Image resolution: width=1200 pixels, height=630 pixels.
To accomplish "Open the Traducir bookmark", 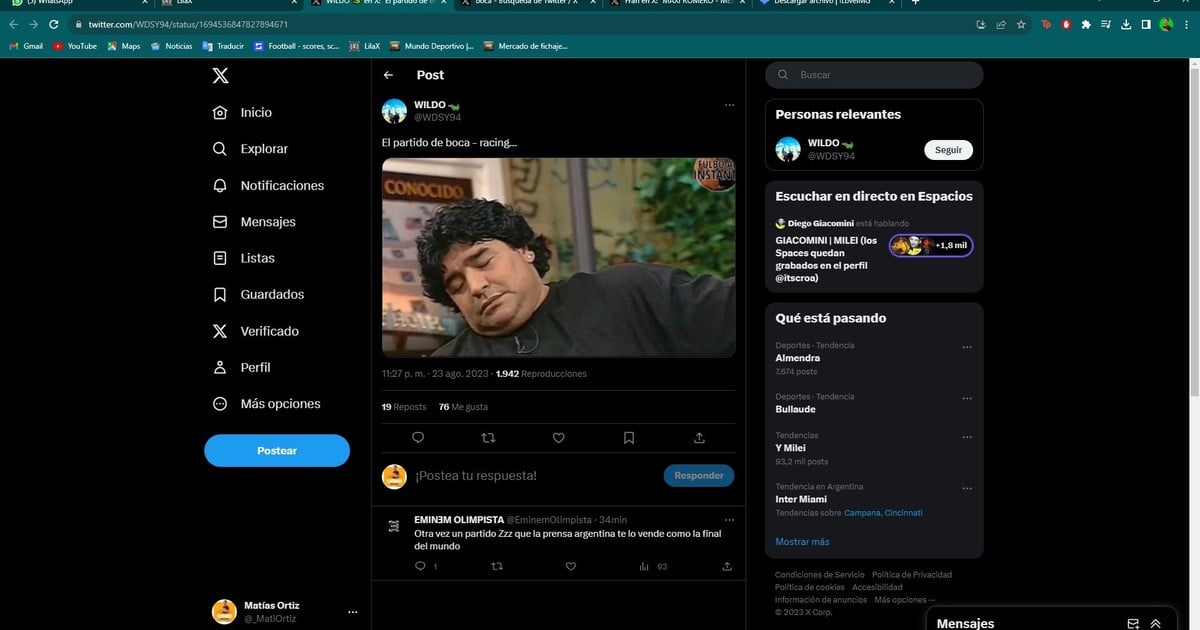I will click(223, 46).
